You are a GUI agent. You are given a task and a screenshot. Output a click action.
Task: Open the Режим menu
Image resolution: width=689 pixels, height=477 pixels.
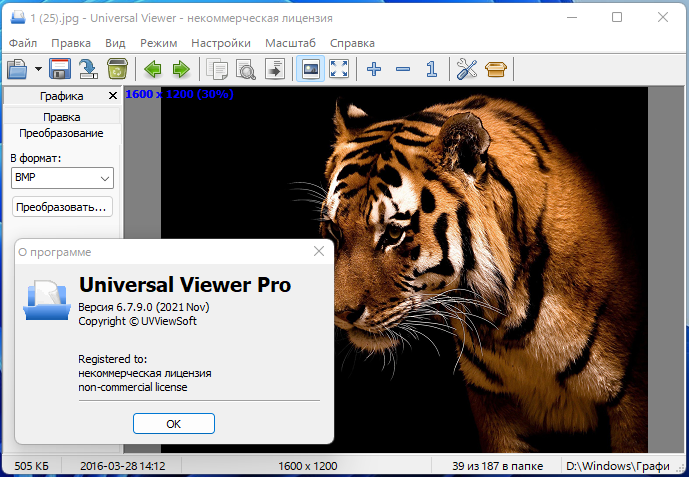[x=159, y=43]
